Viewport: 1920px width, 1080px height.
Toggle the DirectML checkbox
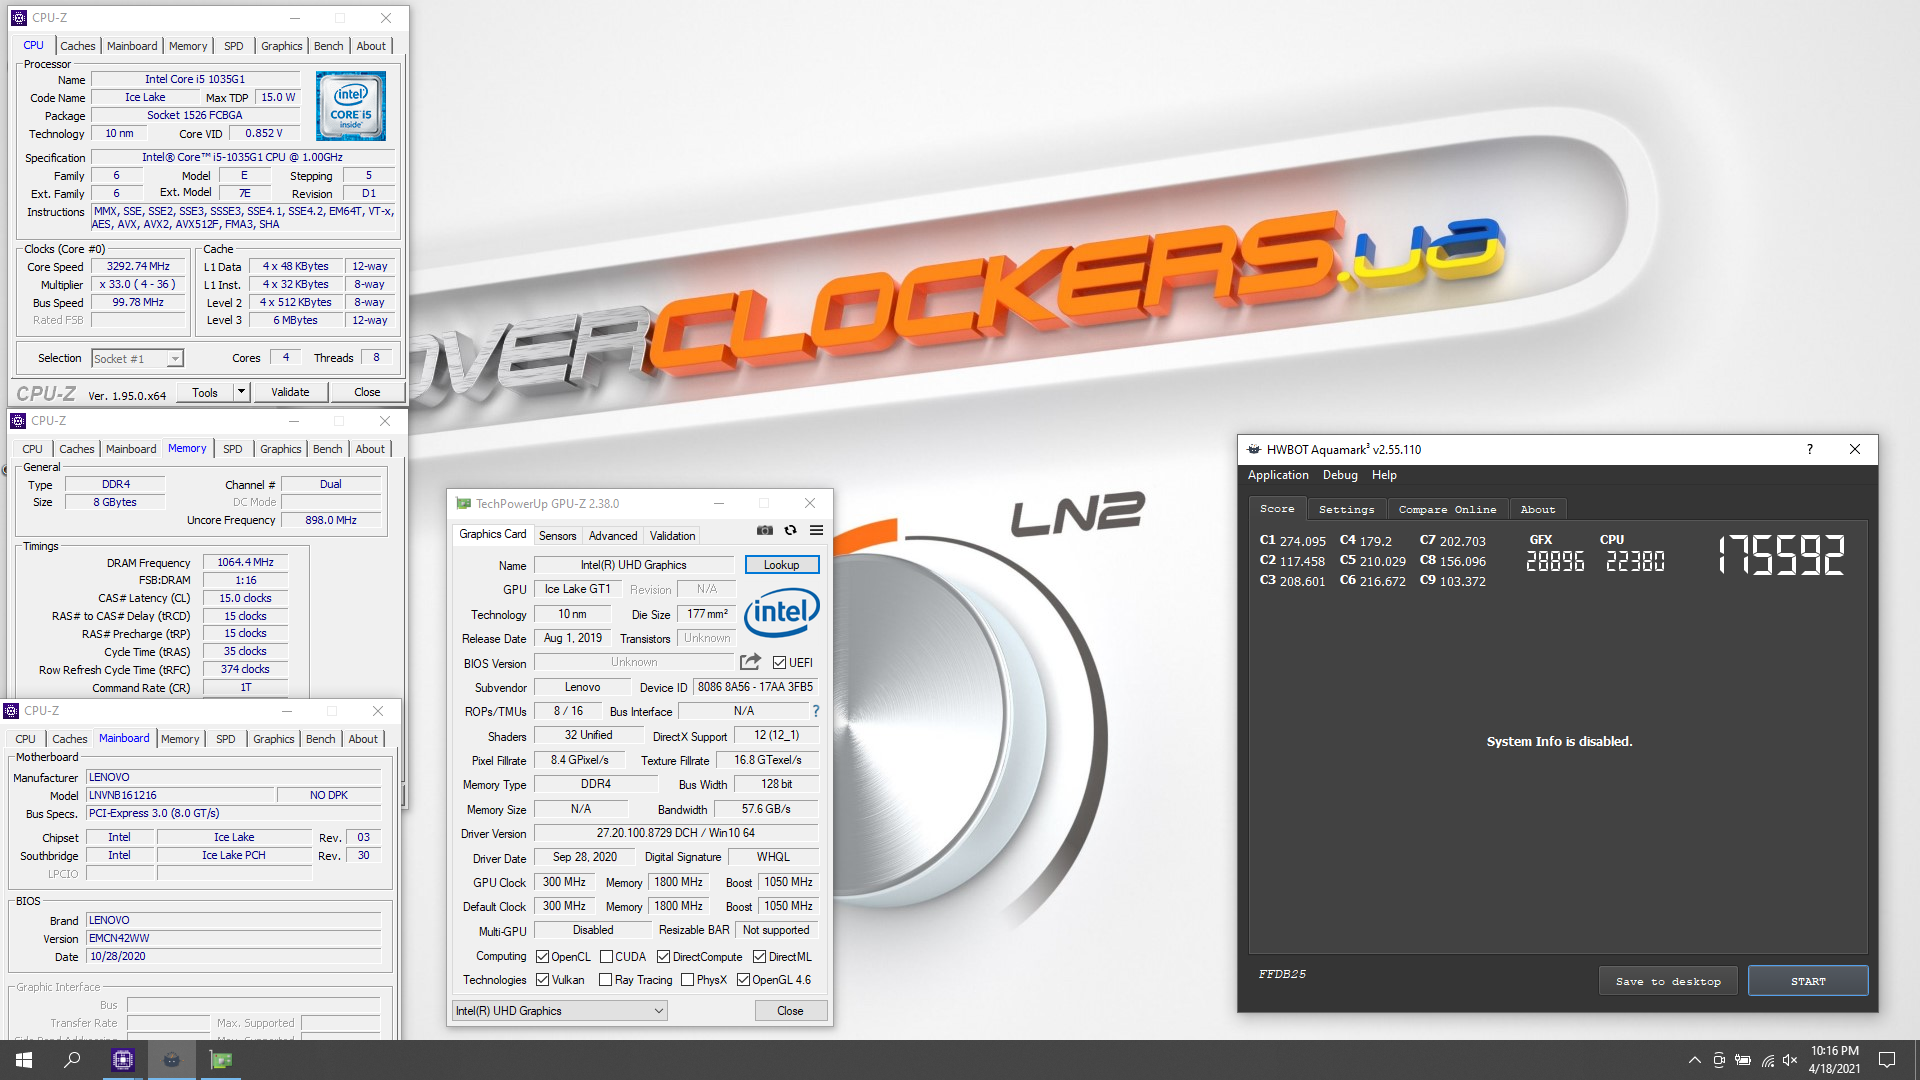(x=759, y=957)
